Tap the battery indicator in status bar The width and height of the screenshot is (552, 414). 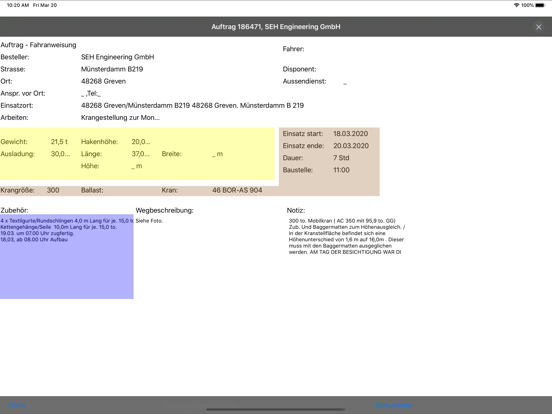[540, 5]
